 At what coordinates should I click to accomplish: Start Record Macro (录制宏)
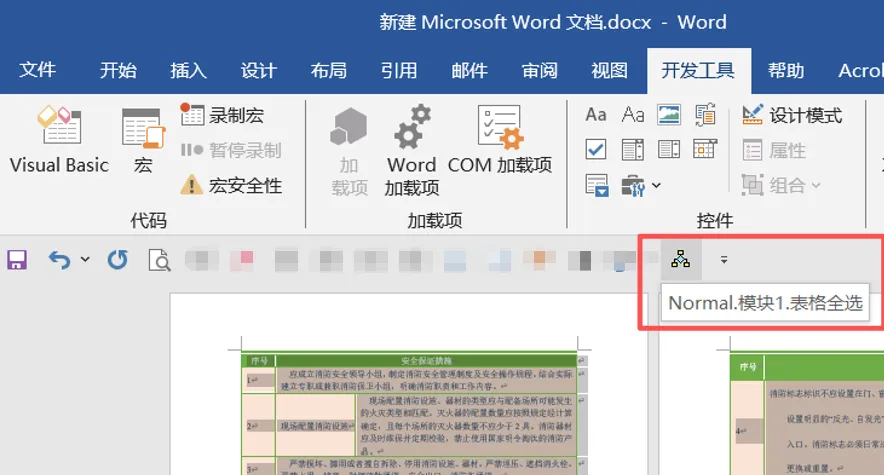pyautogui.click(x=223, y=116)
